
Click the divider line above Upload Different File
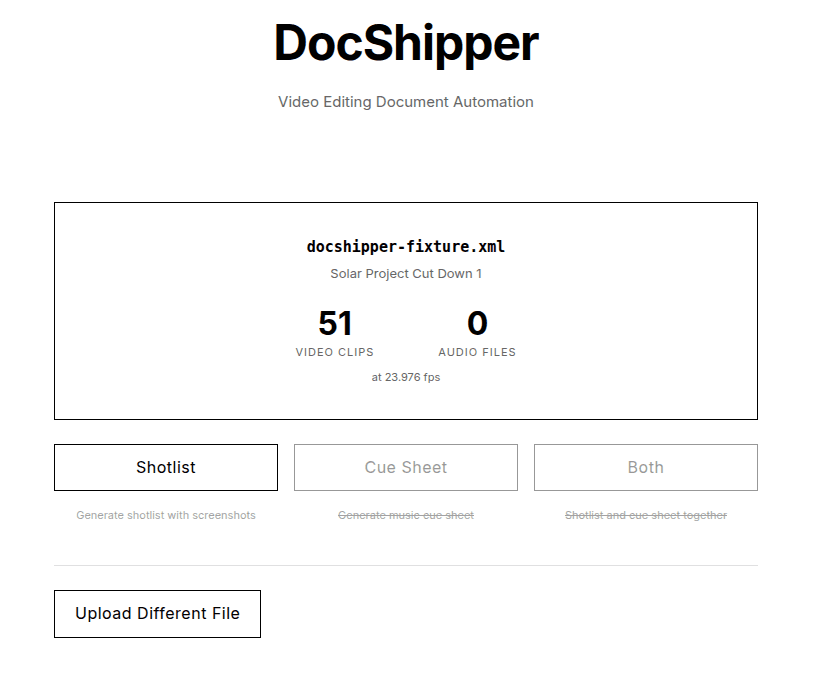tap(405, 563)
